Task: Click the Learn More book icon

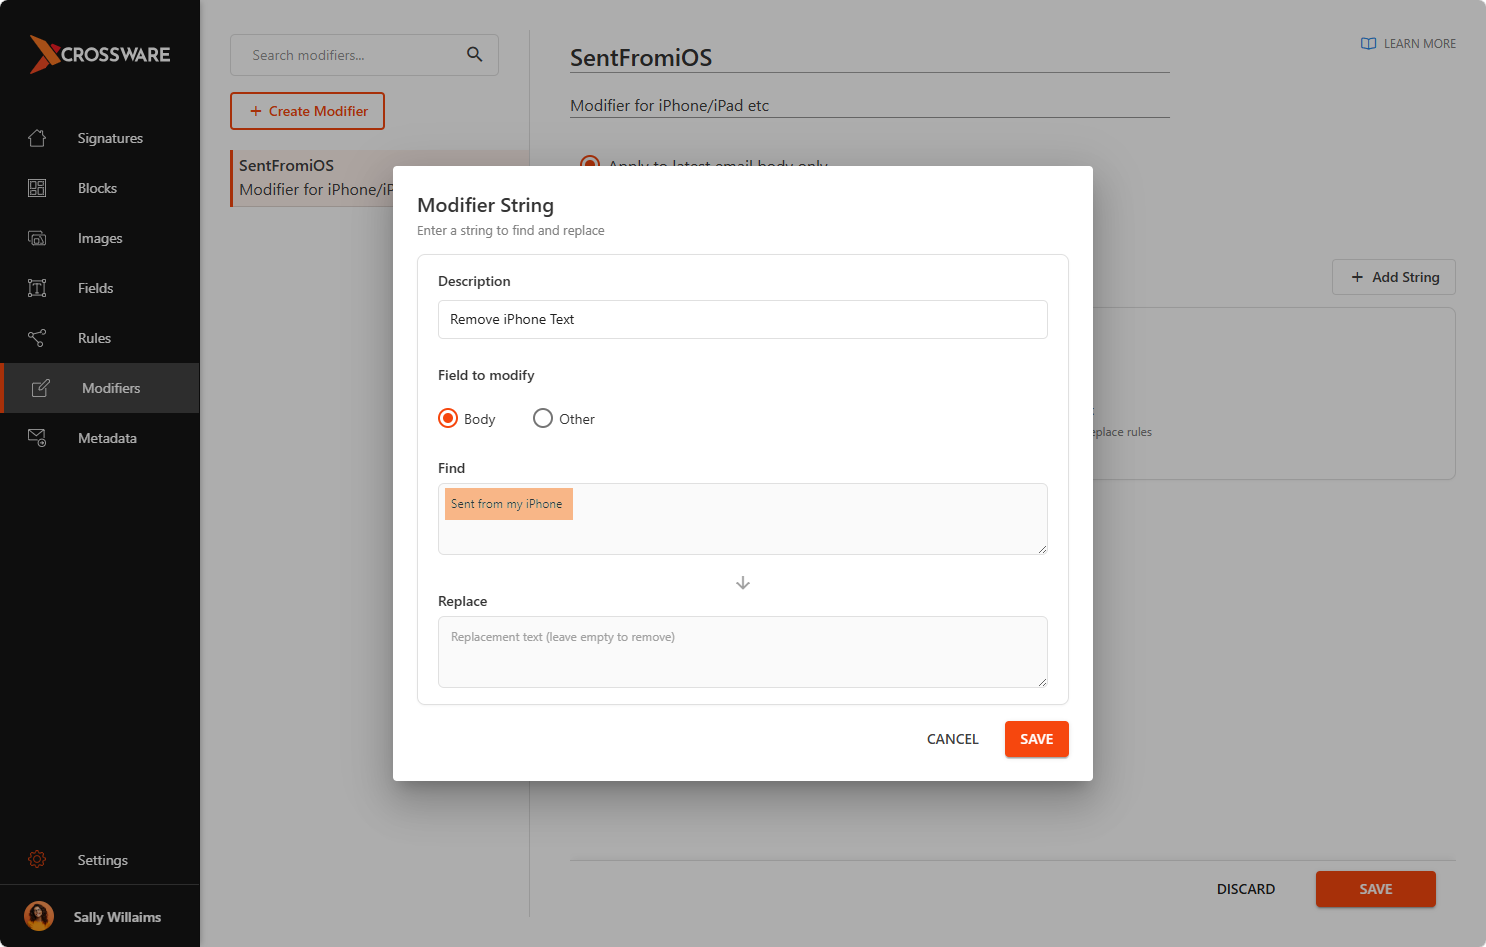Action: (1368, 44)
